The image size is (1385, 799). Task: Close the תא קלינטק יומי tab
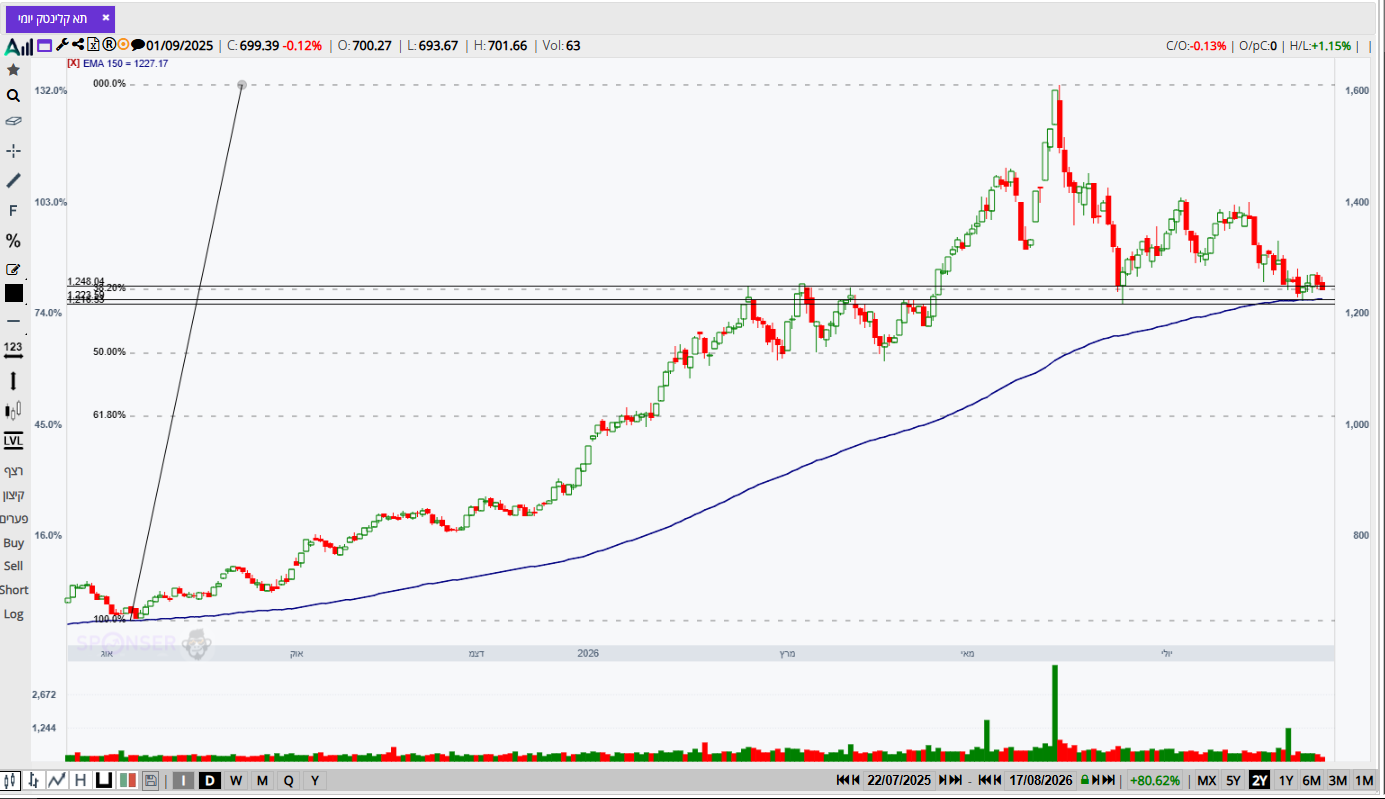[106, 18]
